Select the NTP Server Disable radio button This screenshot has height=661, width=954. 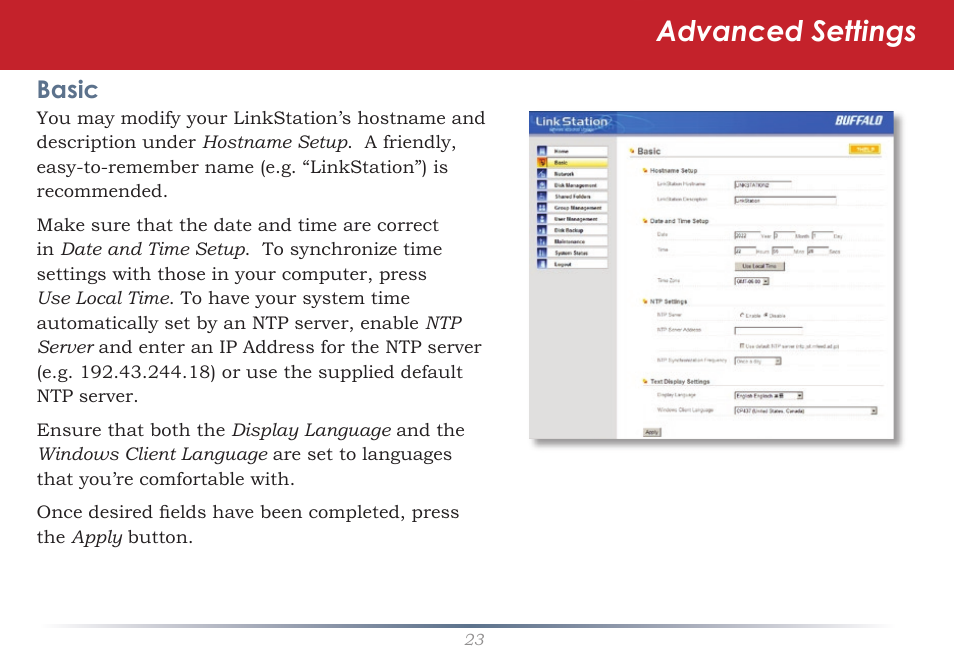point(766,315)
